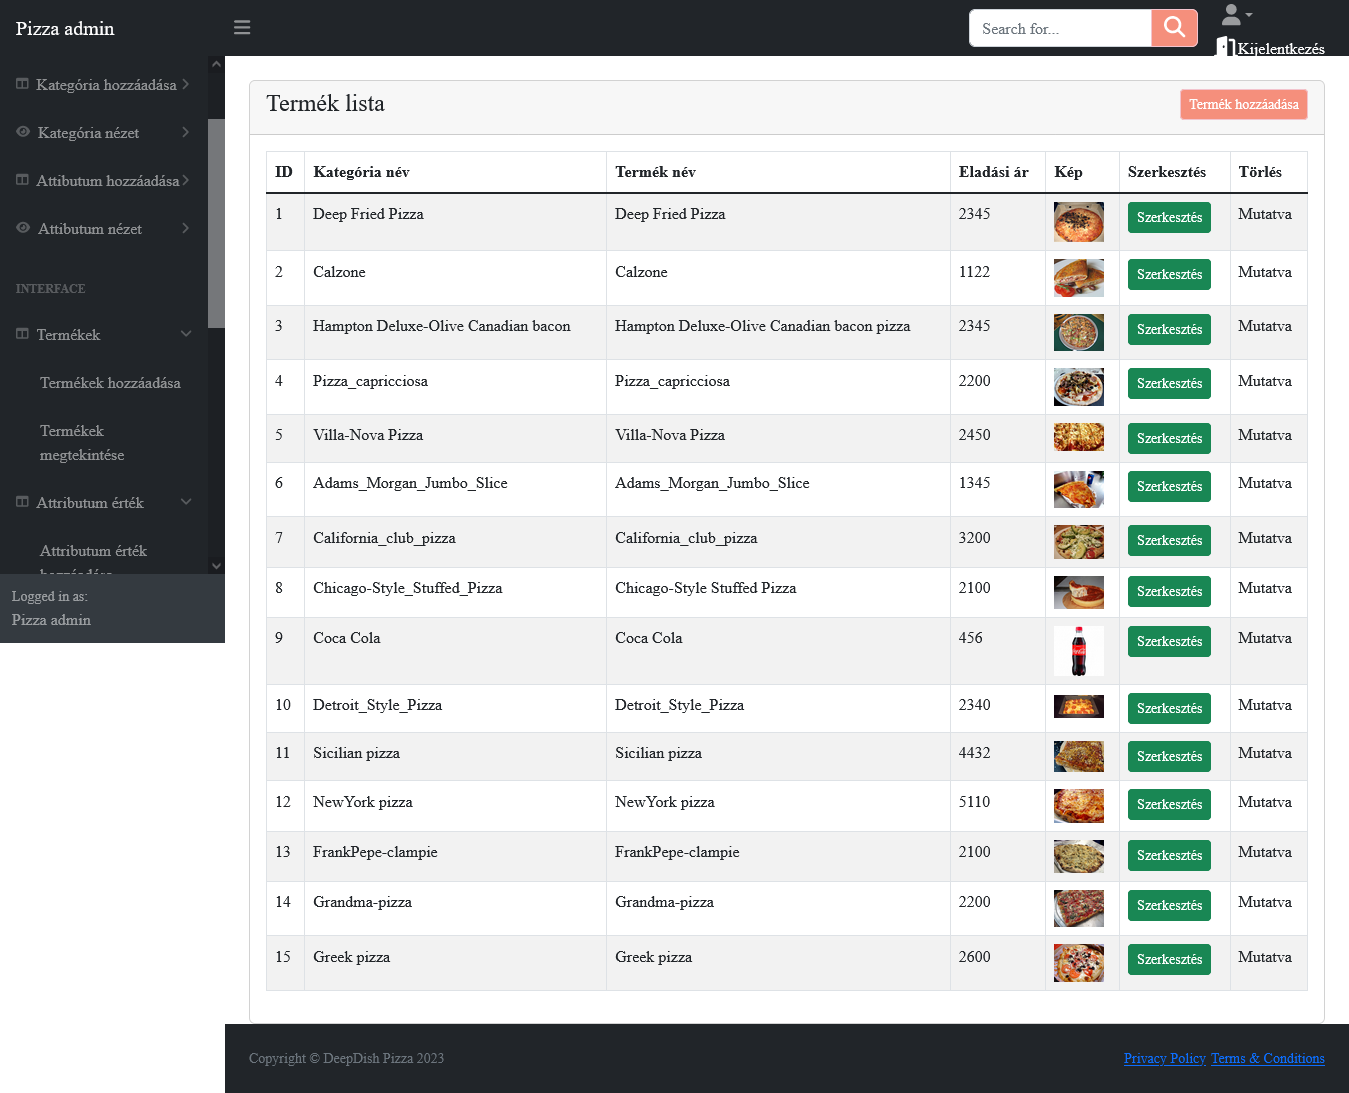Click the Coca Cola bottle thumbnail

tap(1079, 651)
